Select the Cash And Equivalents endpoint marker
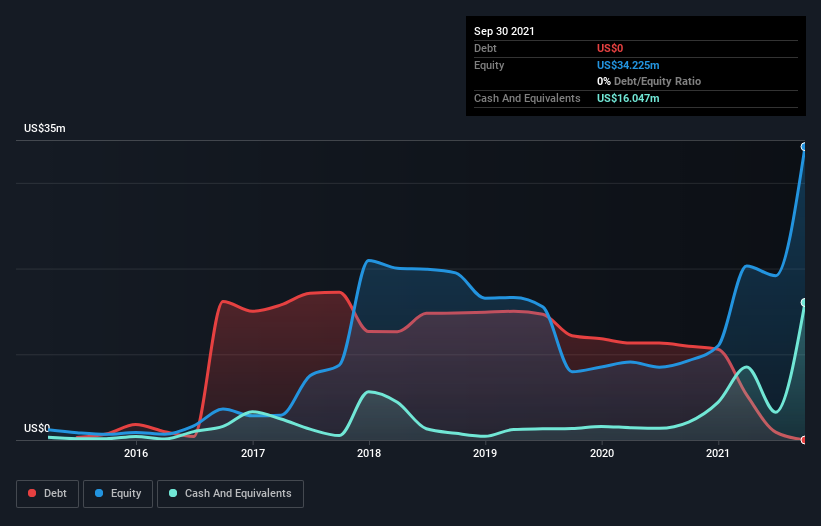 [x=804, y=303]
